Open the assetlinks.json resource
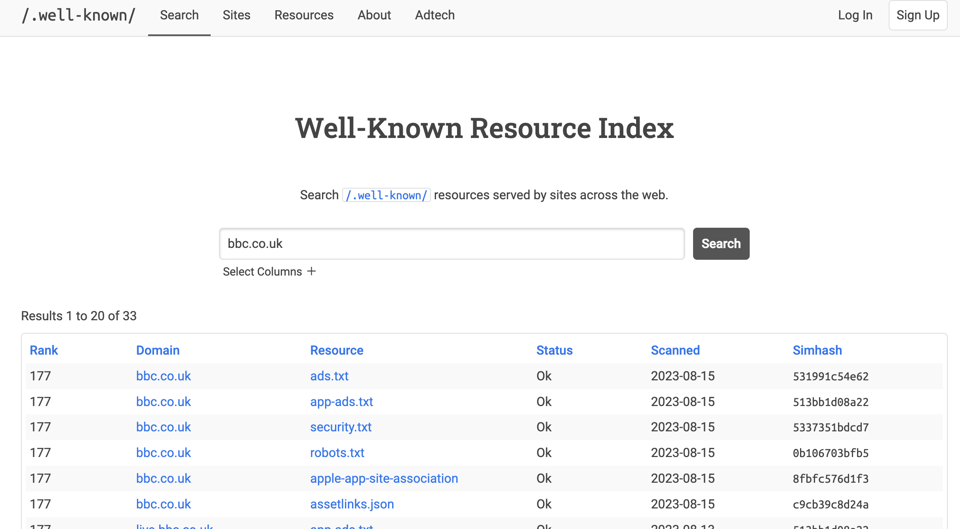This screenshot has width=960, height=529. pos(352,504)
